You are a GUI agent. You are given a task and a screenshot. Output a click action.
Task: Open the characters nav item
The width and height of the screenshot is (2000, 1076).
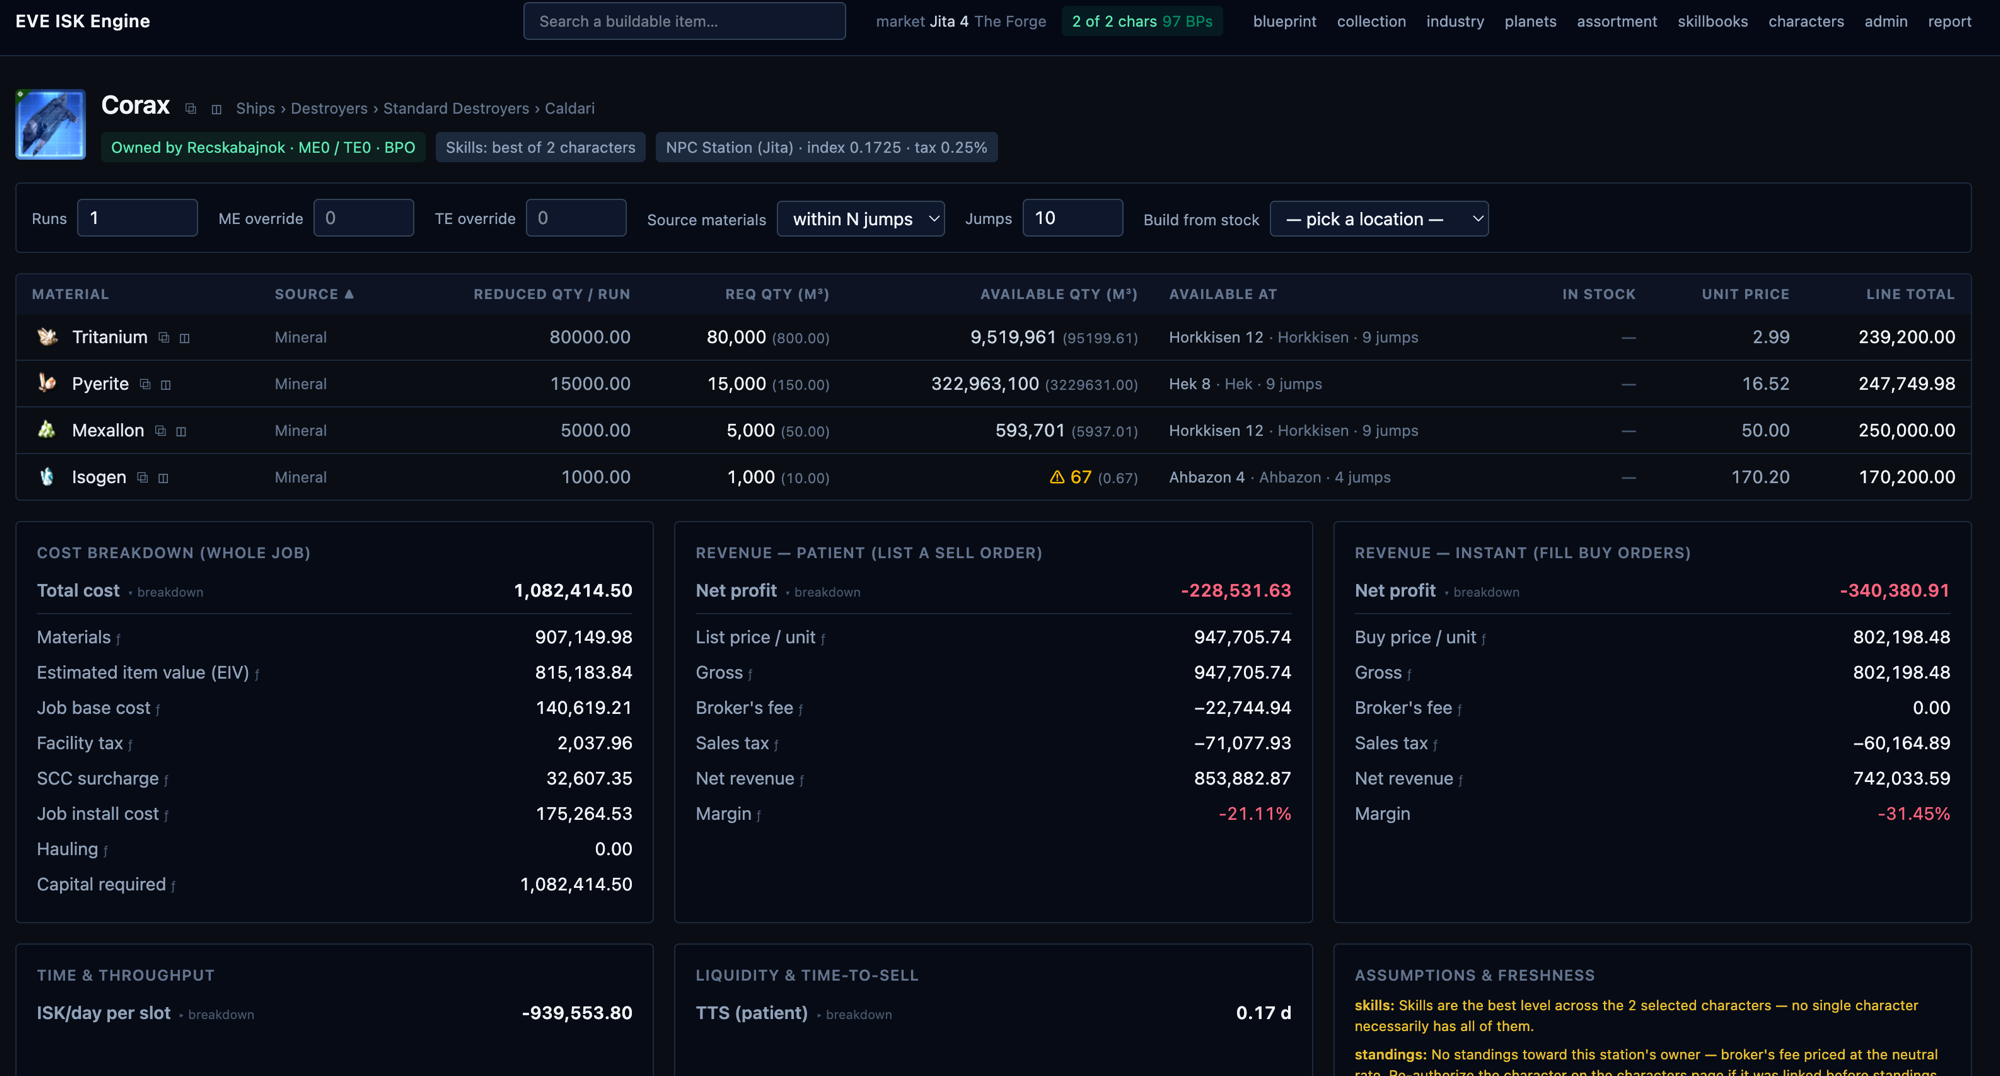1806,21
